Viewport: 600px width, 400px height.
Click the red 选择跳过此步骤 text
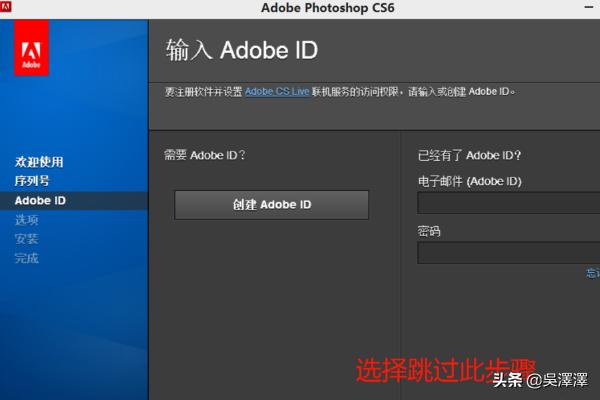click(x=446, y=370)
